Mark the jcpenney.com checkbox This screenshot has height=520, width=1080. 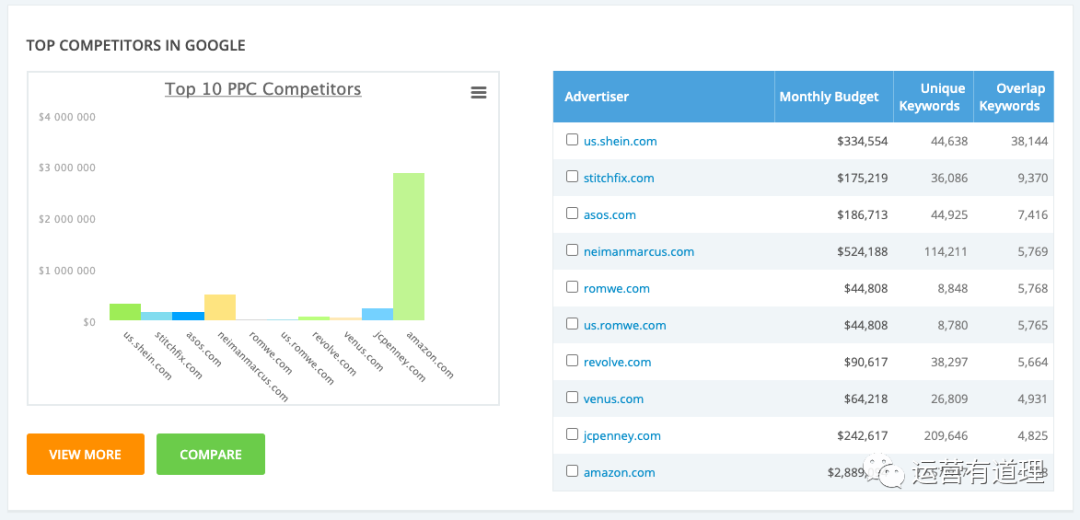tap(572, 434)
